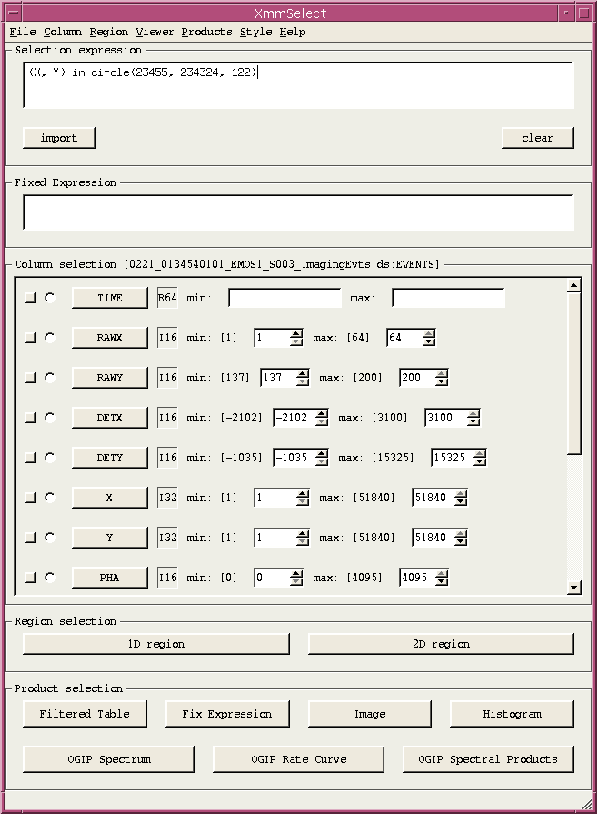The height and width of the screenshot is (814, 597).
Task: Click the column list scroll down arrow
Action: 574,588
